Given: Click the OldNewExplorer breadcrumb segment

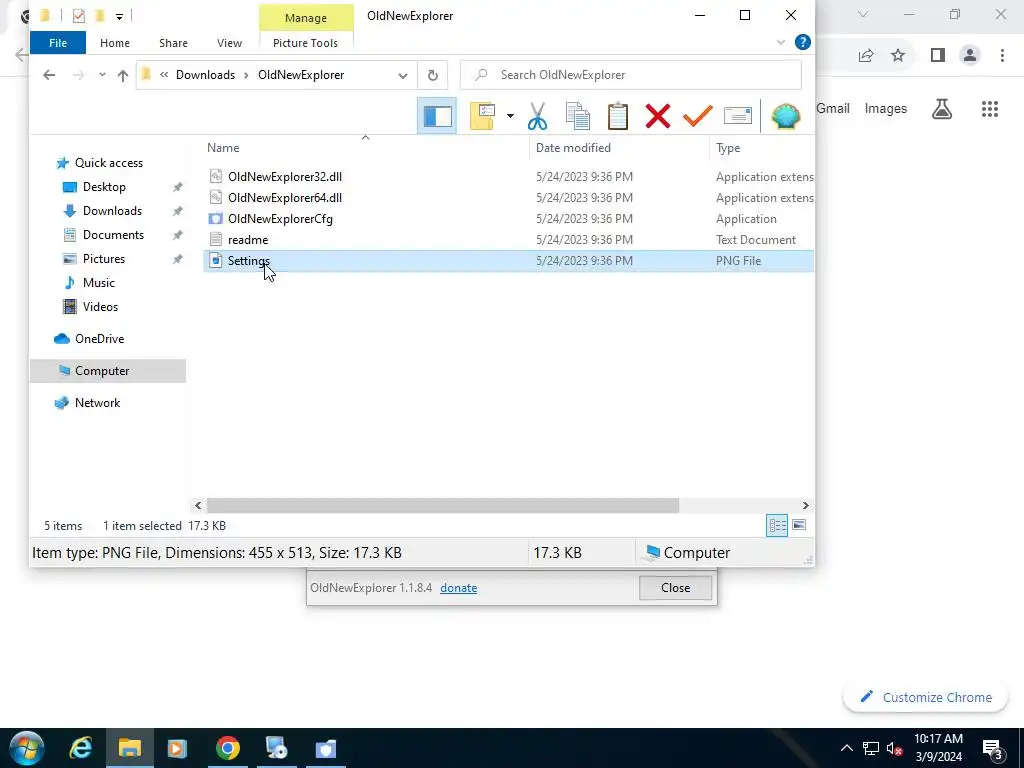Looking at the screenshot, I should pyautogui.click(x=301, y=75).
